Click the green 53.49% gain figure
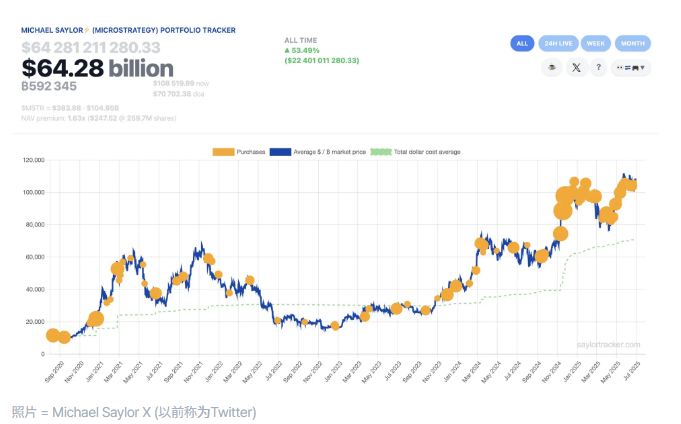Screen dimensions: 681x424 coord(302,50)
